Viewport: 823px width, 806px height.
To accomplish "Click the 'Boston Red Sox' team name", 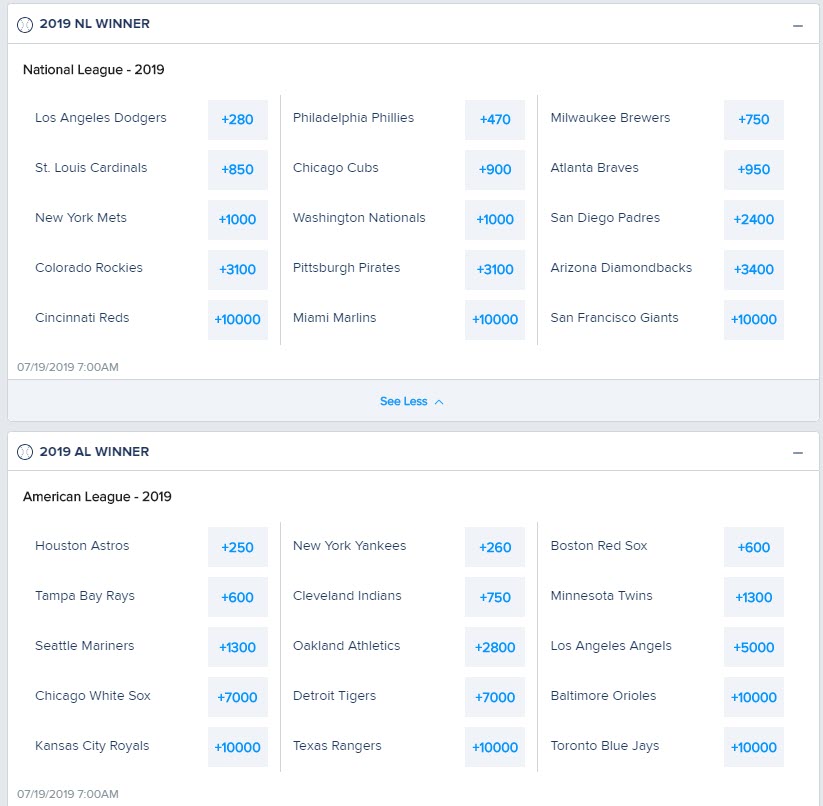I will (599, 546).
